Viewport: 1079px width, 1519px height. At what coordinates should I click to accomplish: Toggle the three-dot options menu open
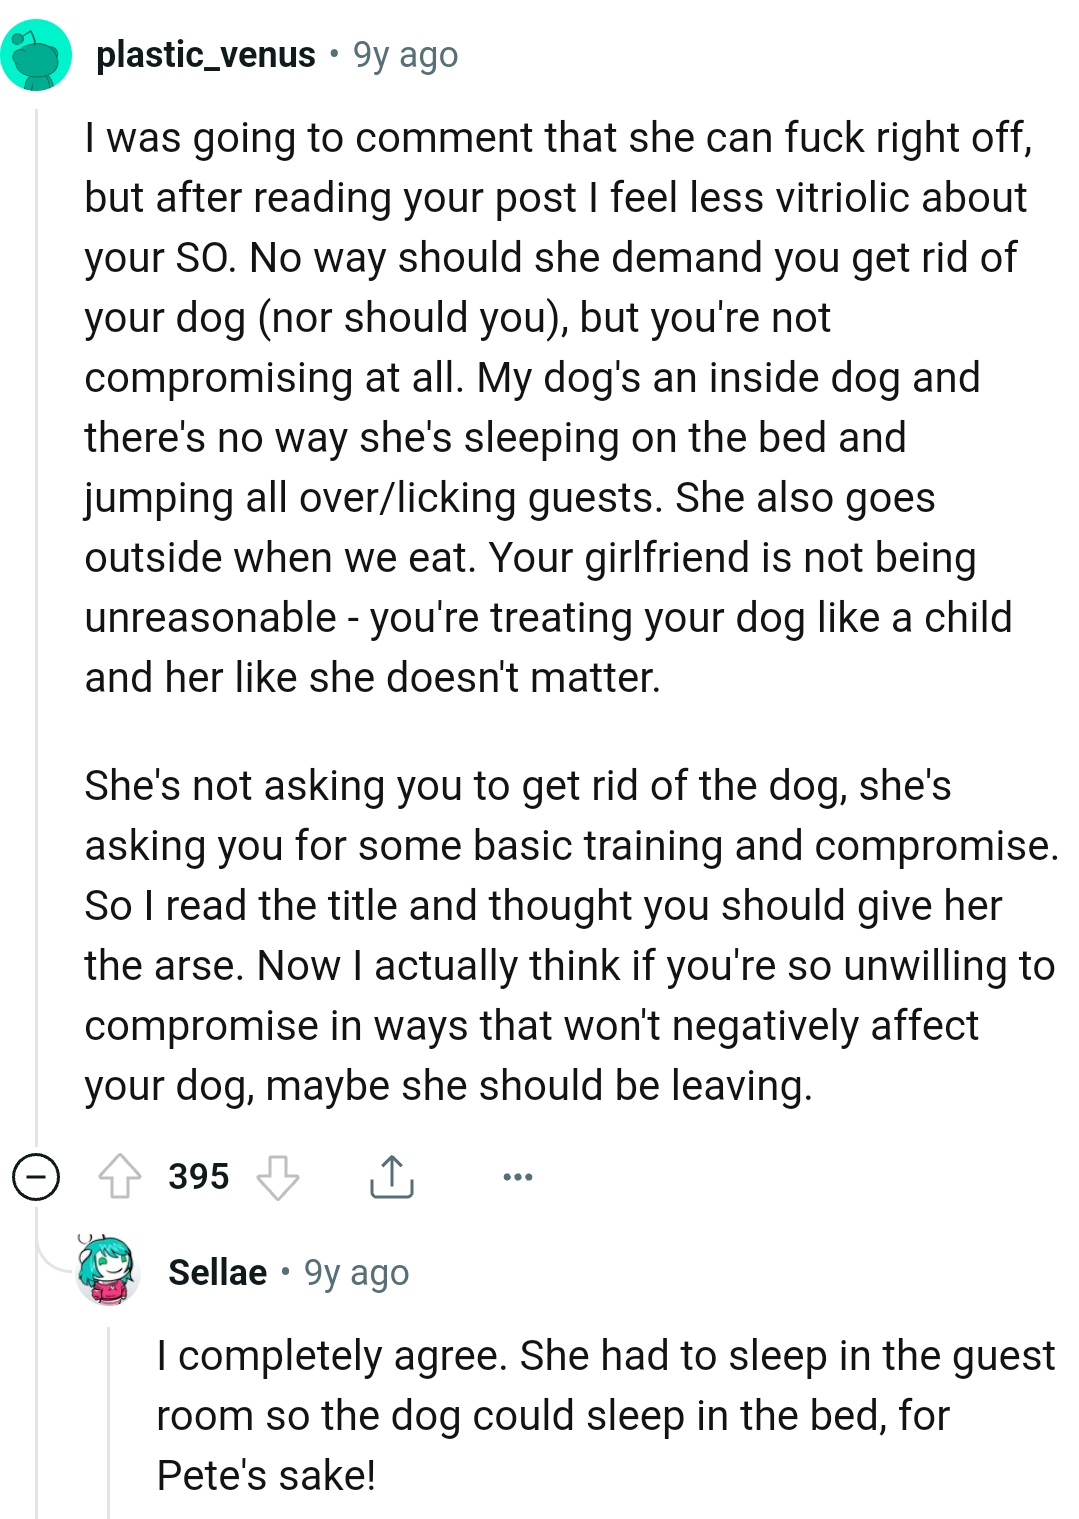pos(517,1176)
